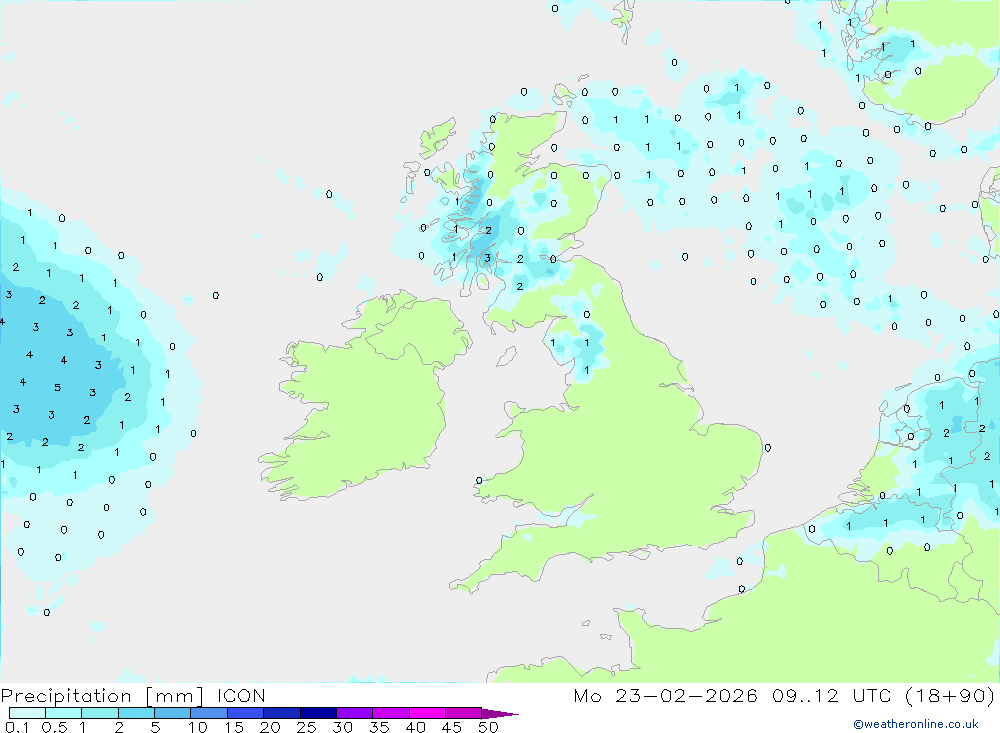Click the "25" legend scale label
The height and width of the screenshot is (733, 1000).
pos(306,727)
